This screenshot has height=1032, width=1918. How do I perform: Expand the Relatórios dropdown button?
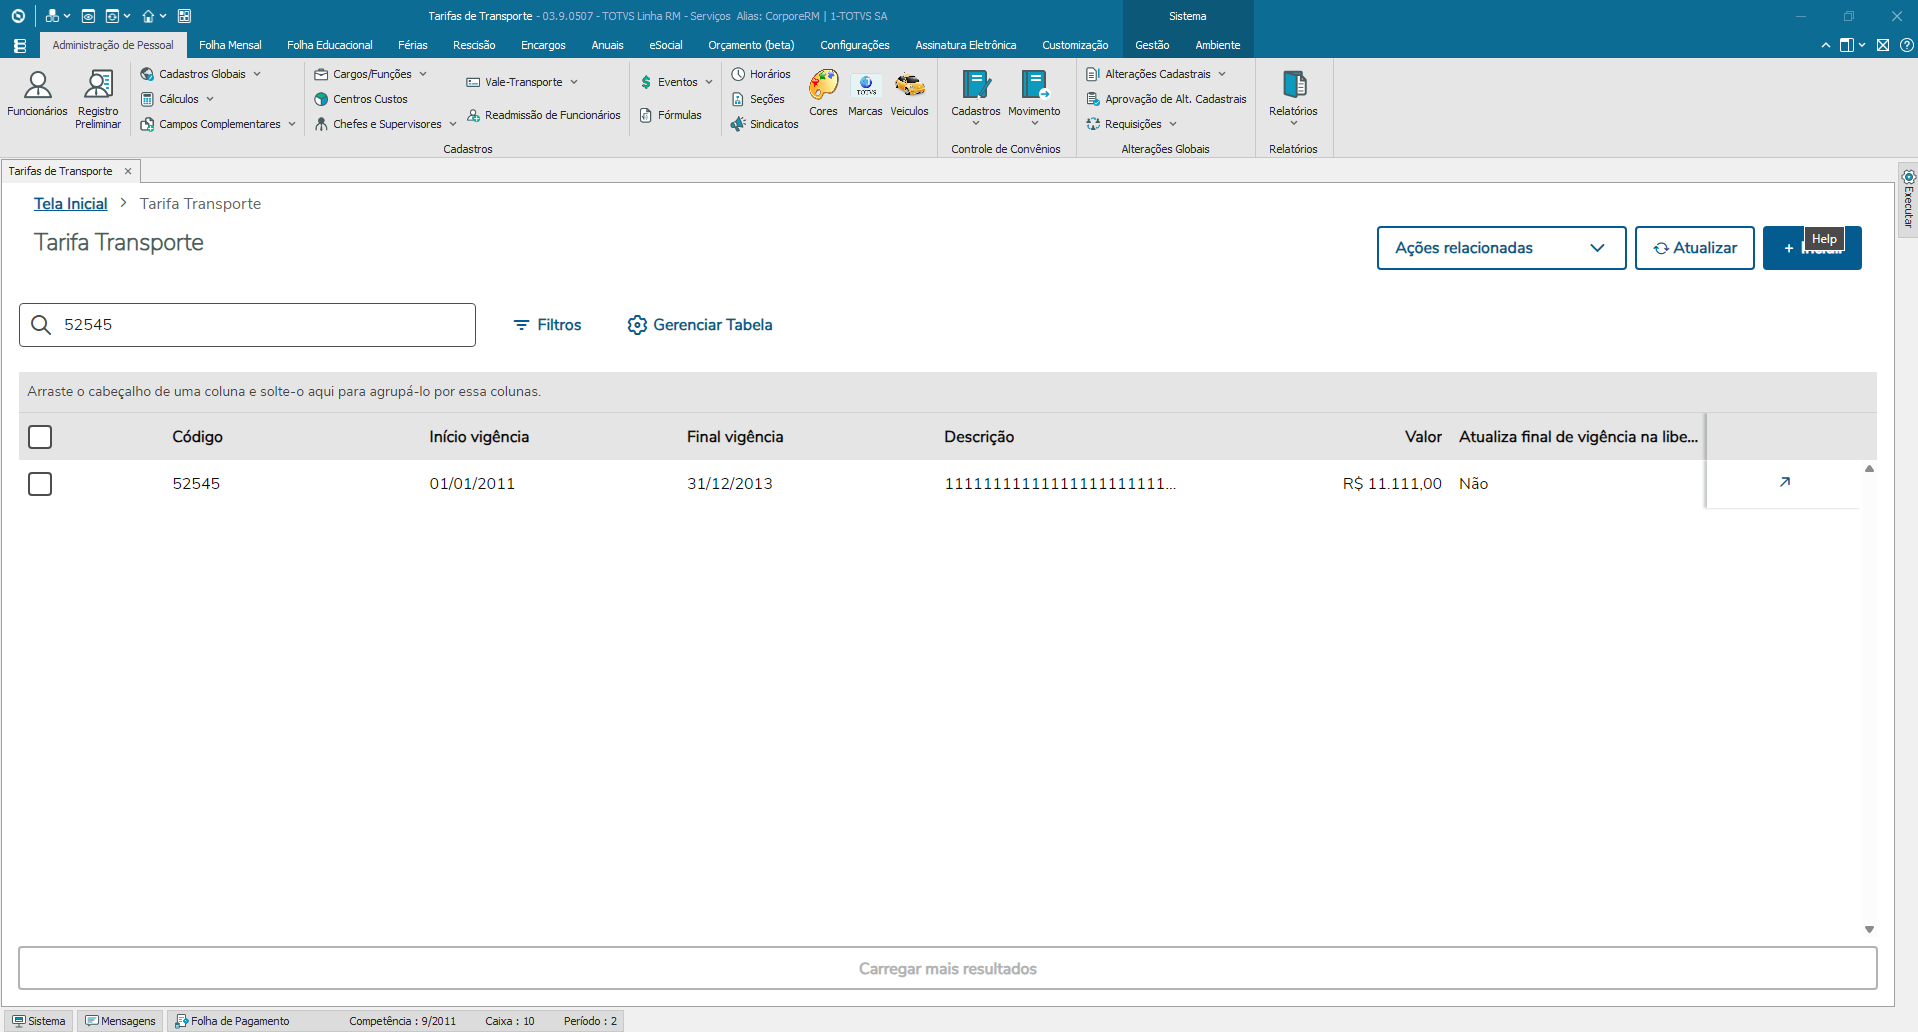[1293, 98]
